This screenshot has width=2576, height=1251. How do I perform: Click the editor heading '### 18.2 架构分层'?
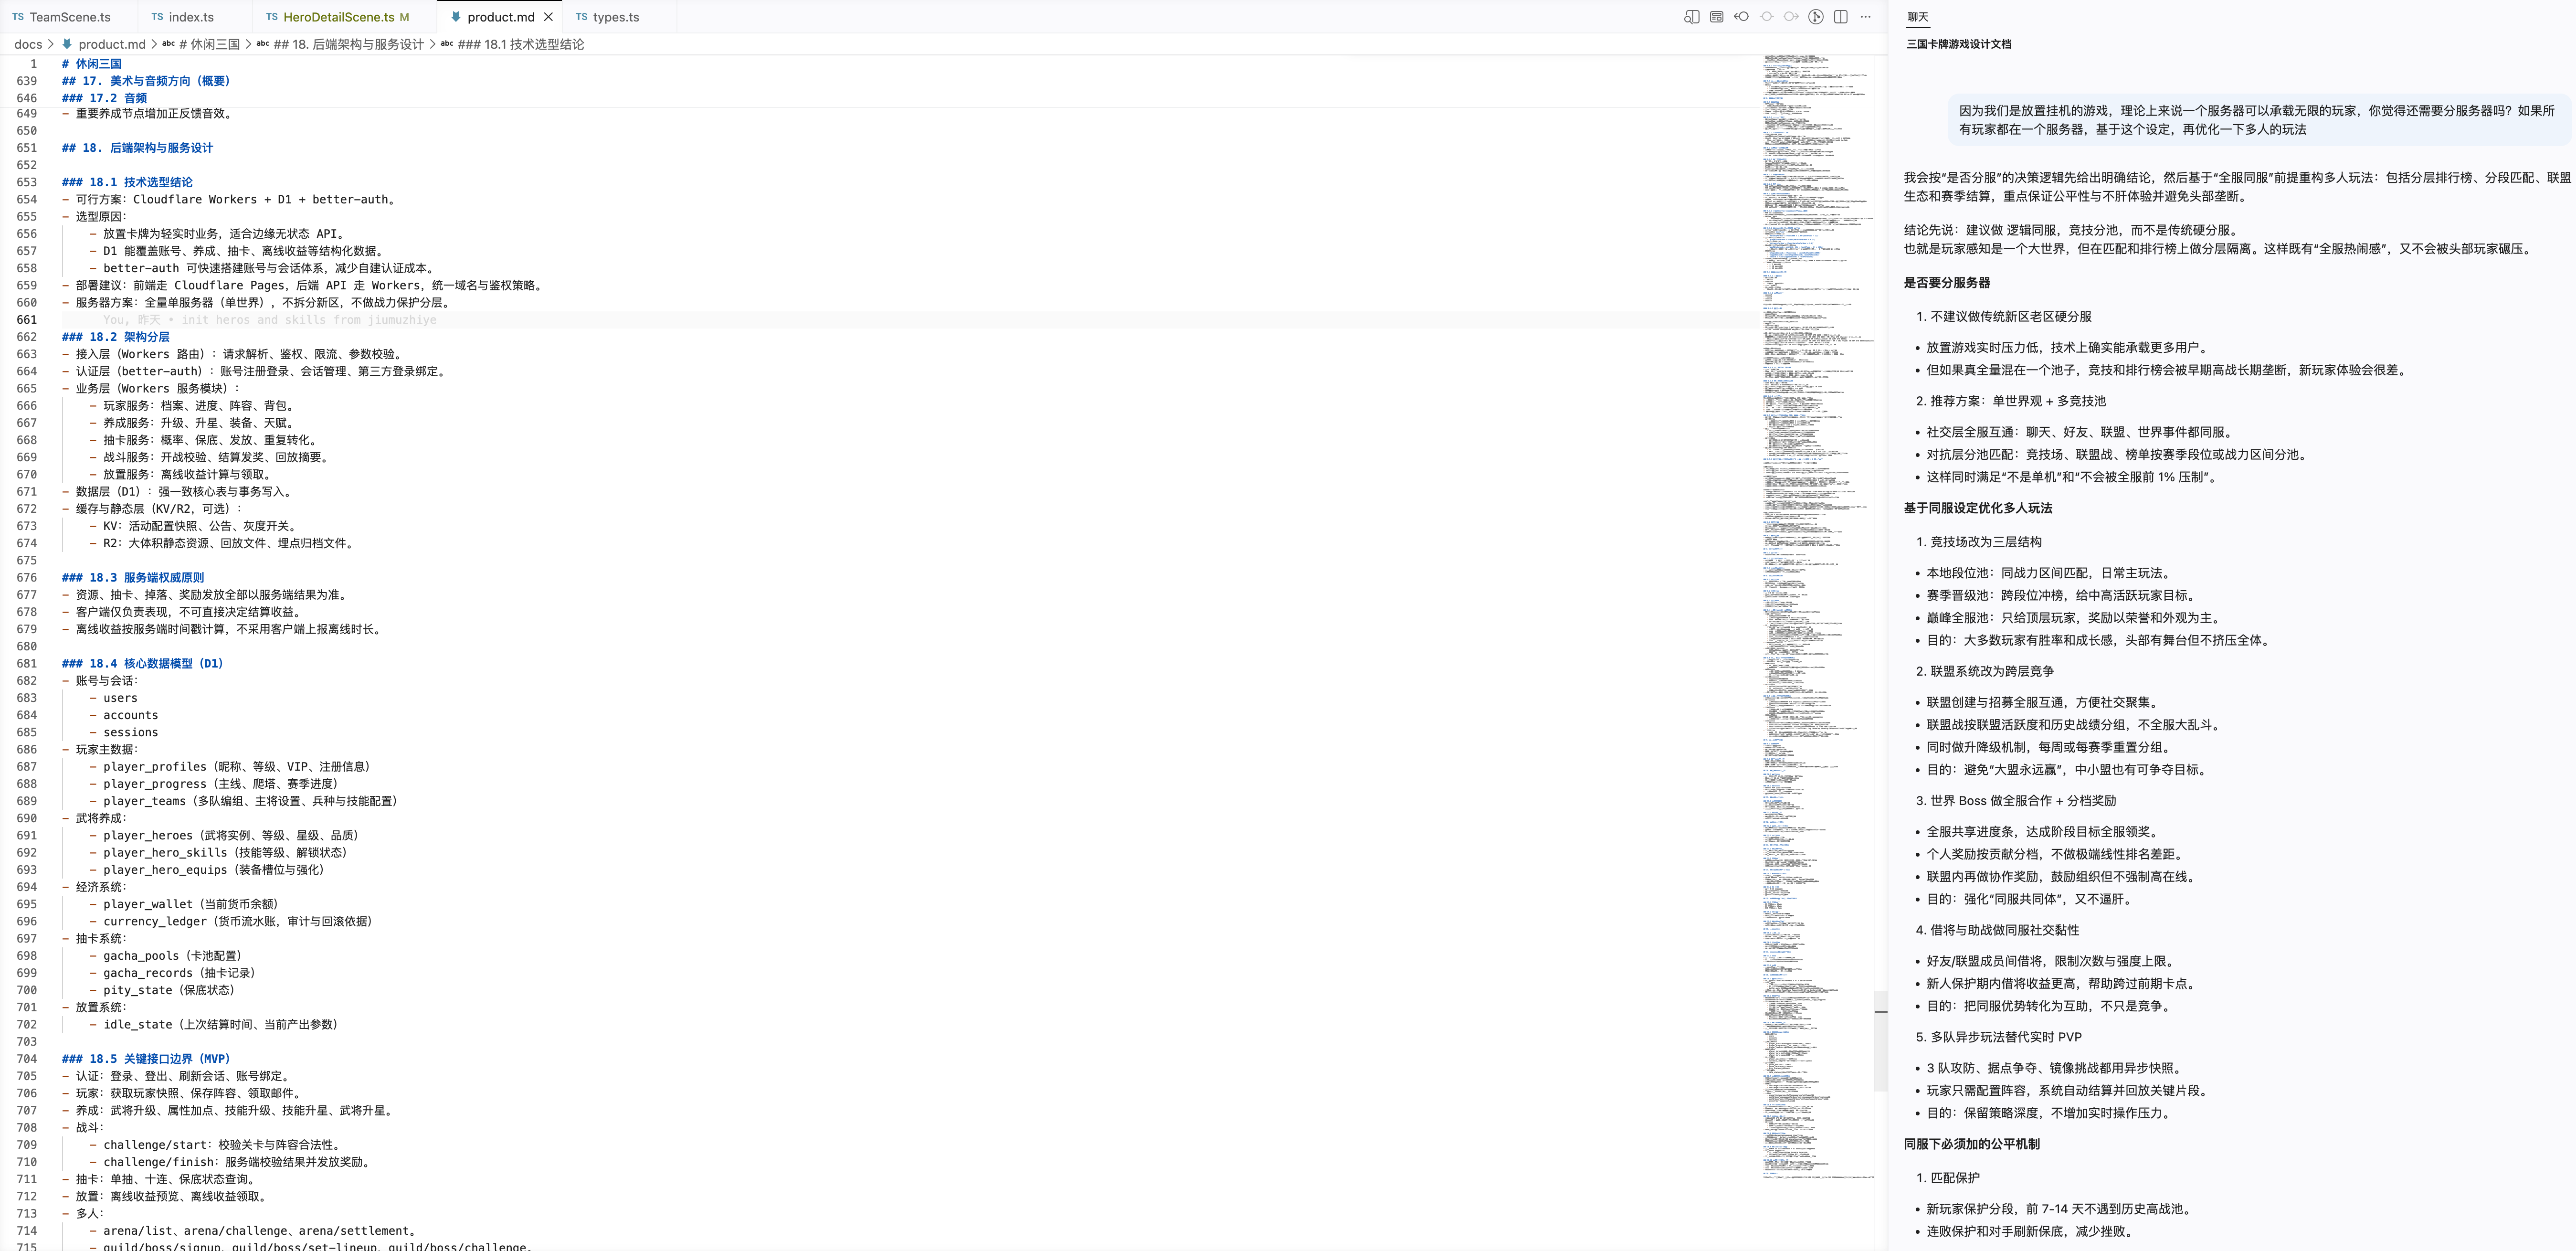[x=116, y=337]
